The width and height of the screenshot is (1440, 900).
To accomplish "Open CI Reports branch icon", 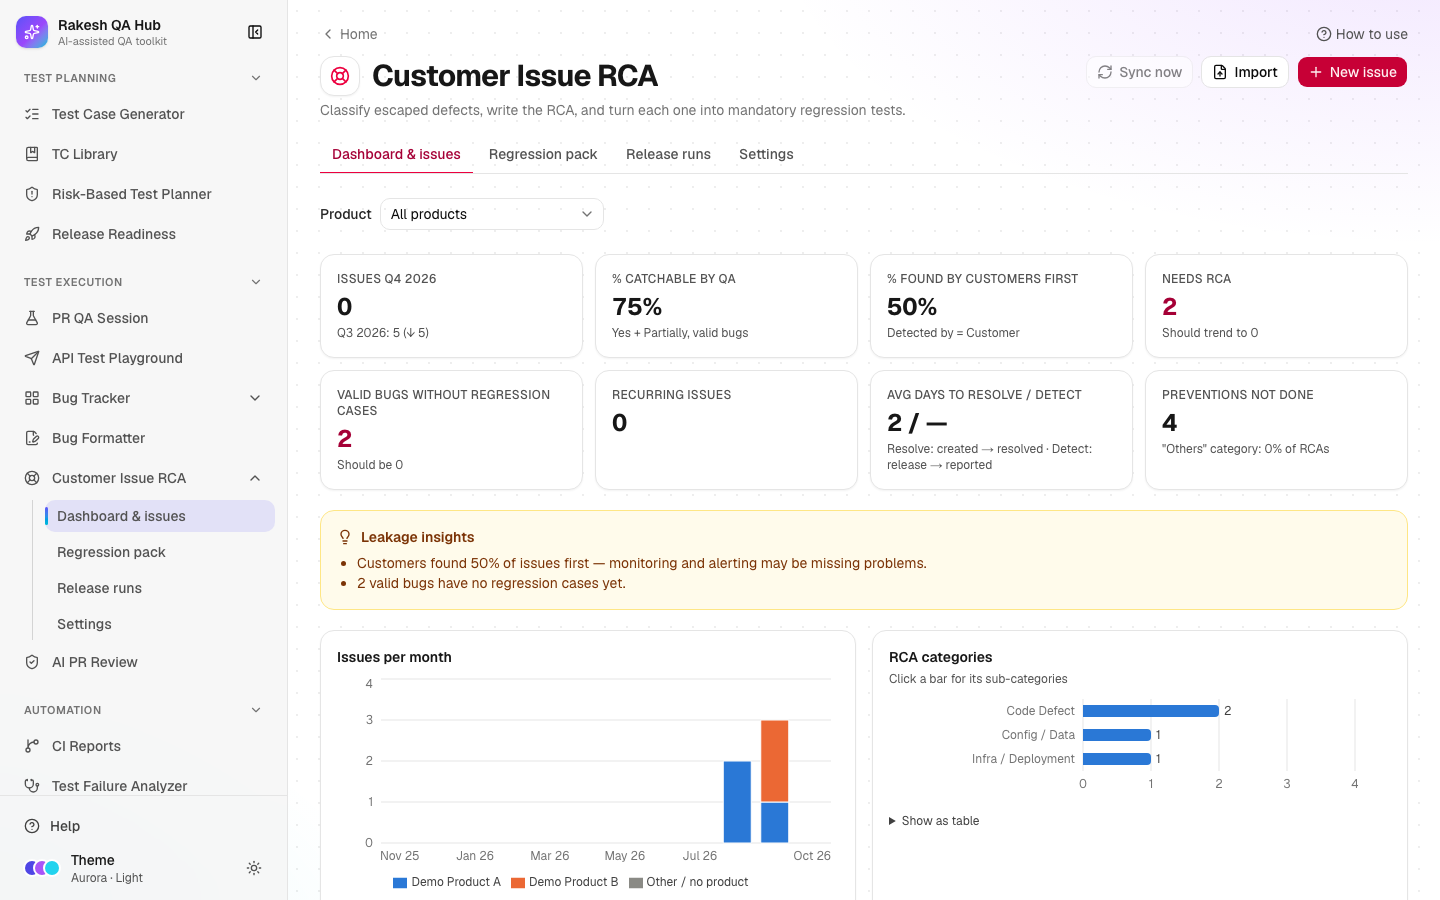I will (x=32, y=746).
